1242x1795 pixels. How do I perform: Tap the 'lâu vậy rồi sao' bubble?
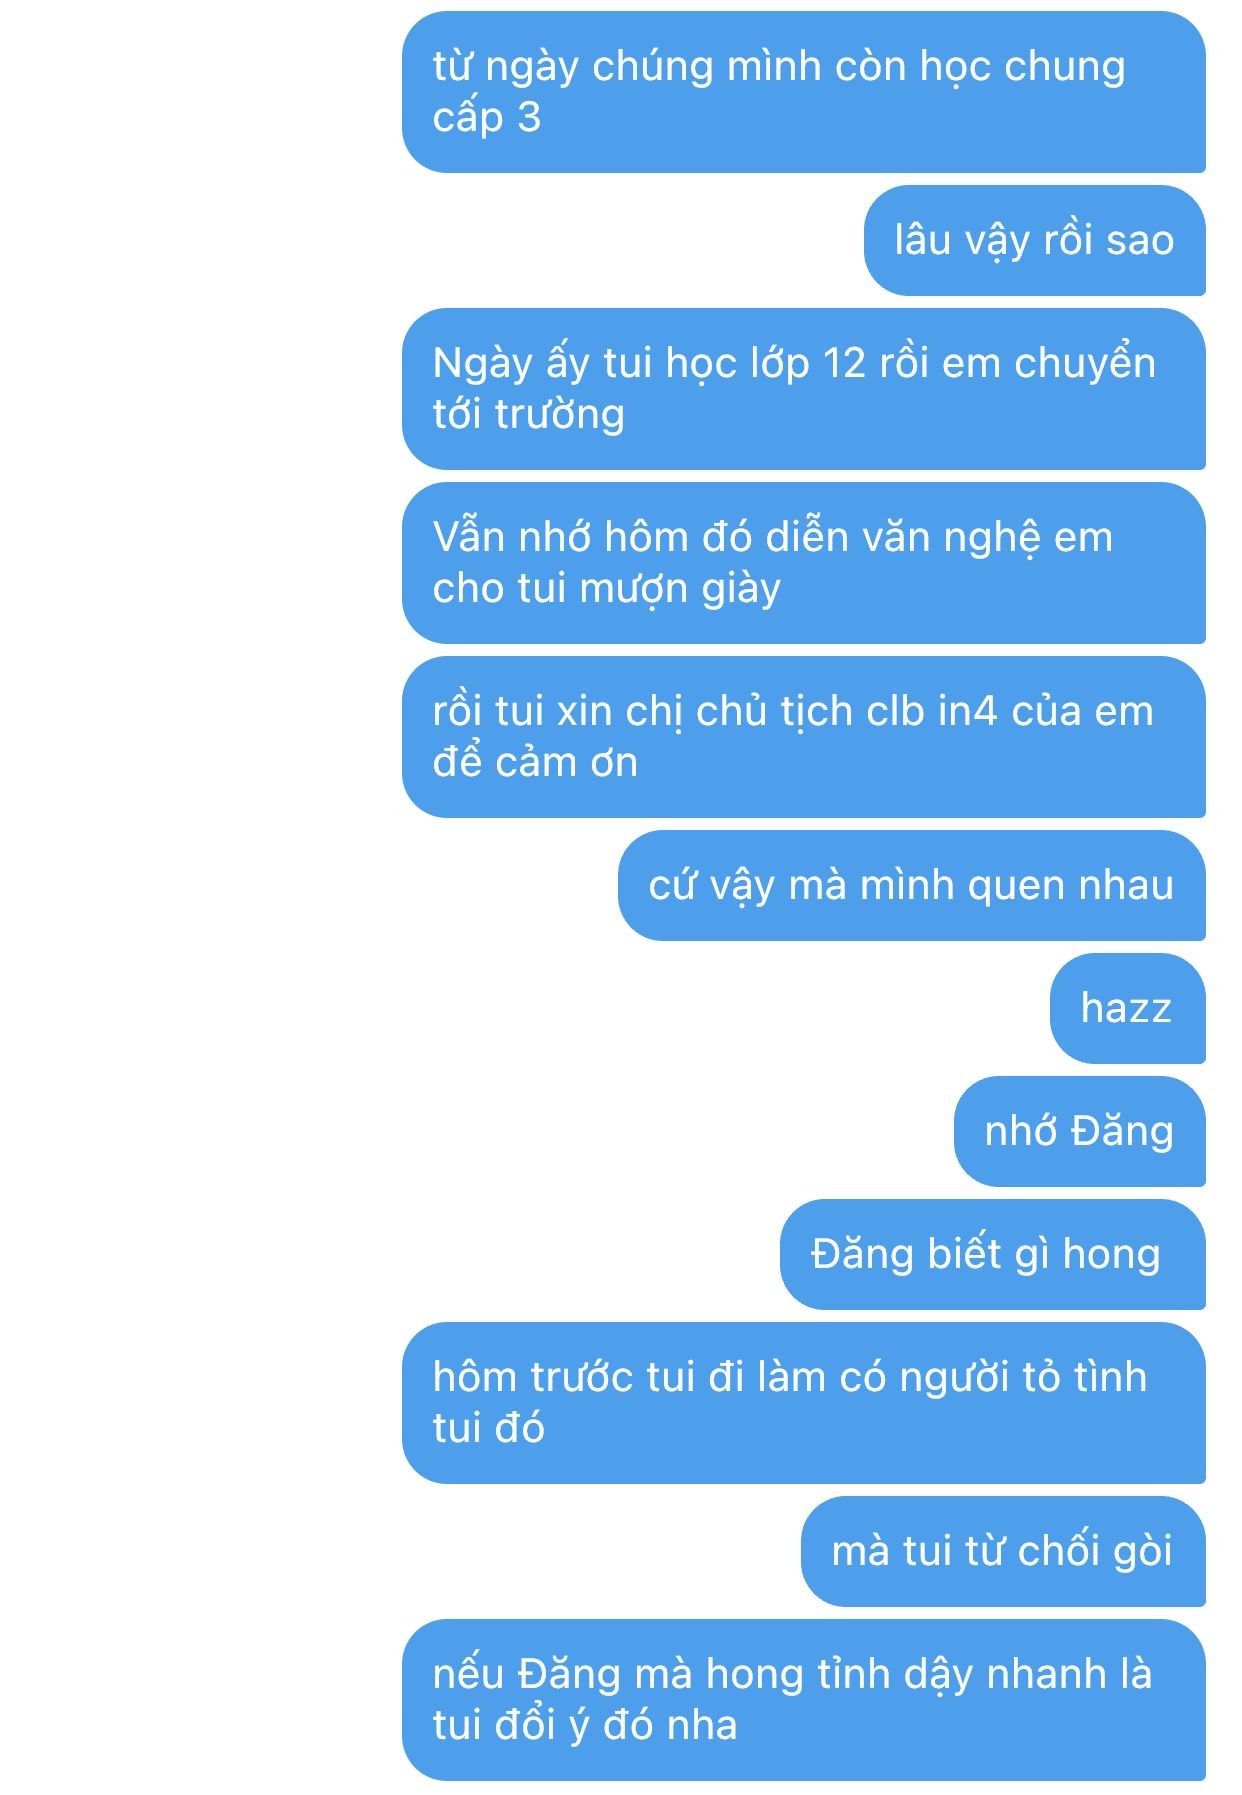click(x=1034, y=240)
